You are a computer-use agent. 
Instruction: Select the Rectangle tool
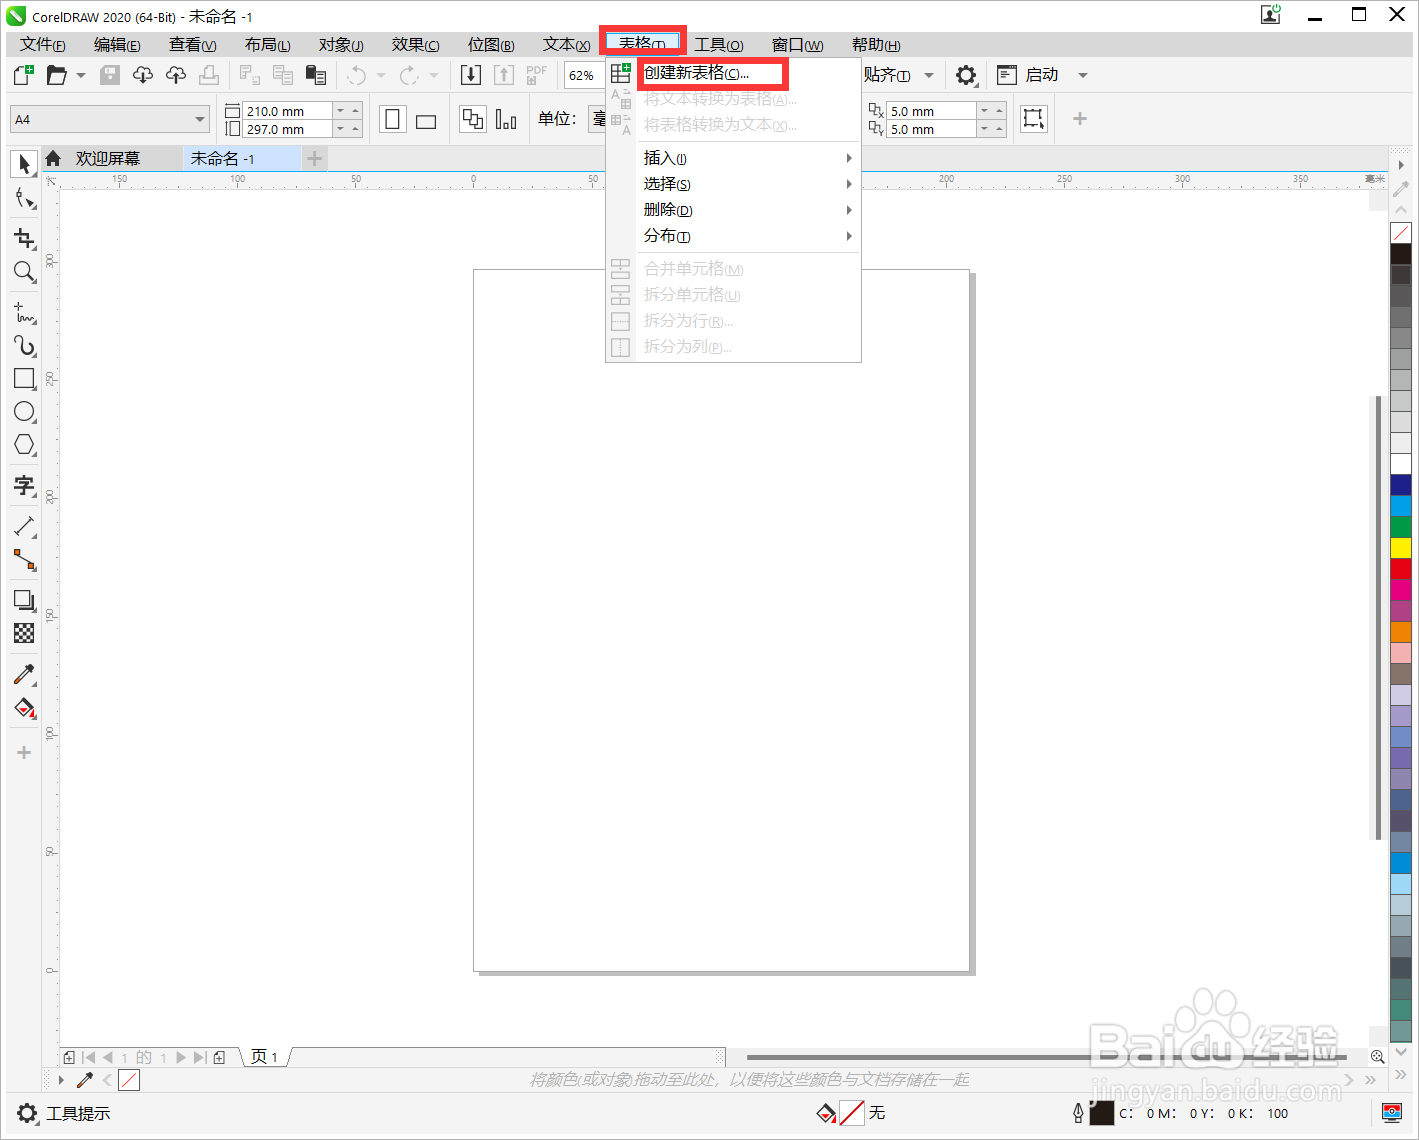(x=24, y=378)
